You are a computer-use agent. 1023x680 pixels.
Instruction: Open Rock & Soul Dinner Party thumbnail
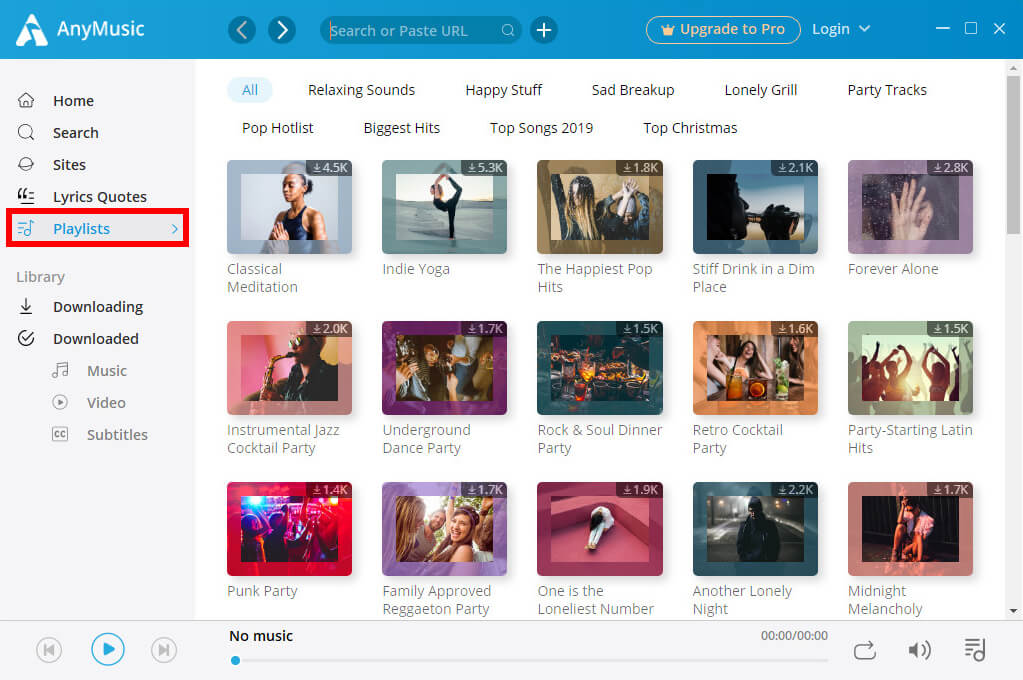(600, 368)
